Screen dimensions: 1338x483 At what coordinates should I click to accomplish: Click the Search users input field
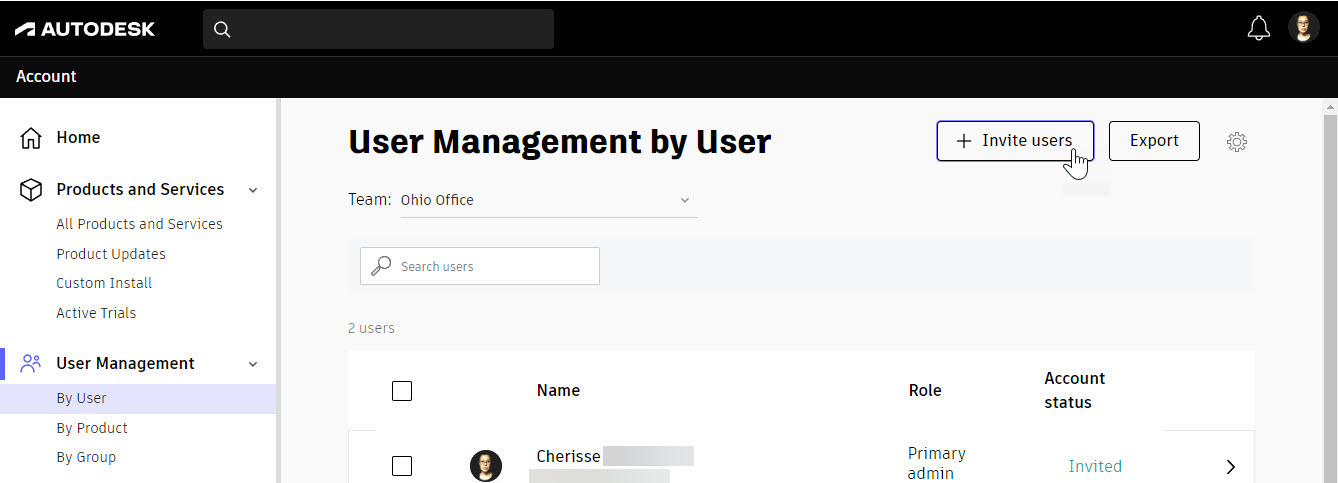click(480, 266)
